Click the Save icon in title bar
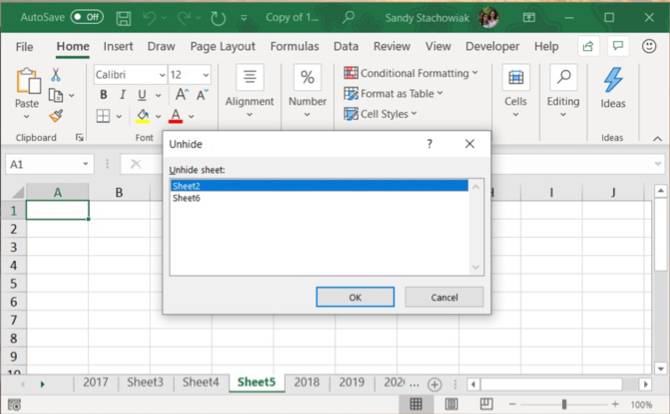 123,18
